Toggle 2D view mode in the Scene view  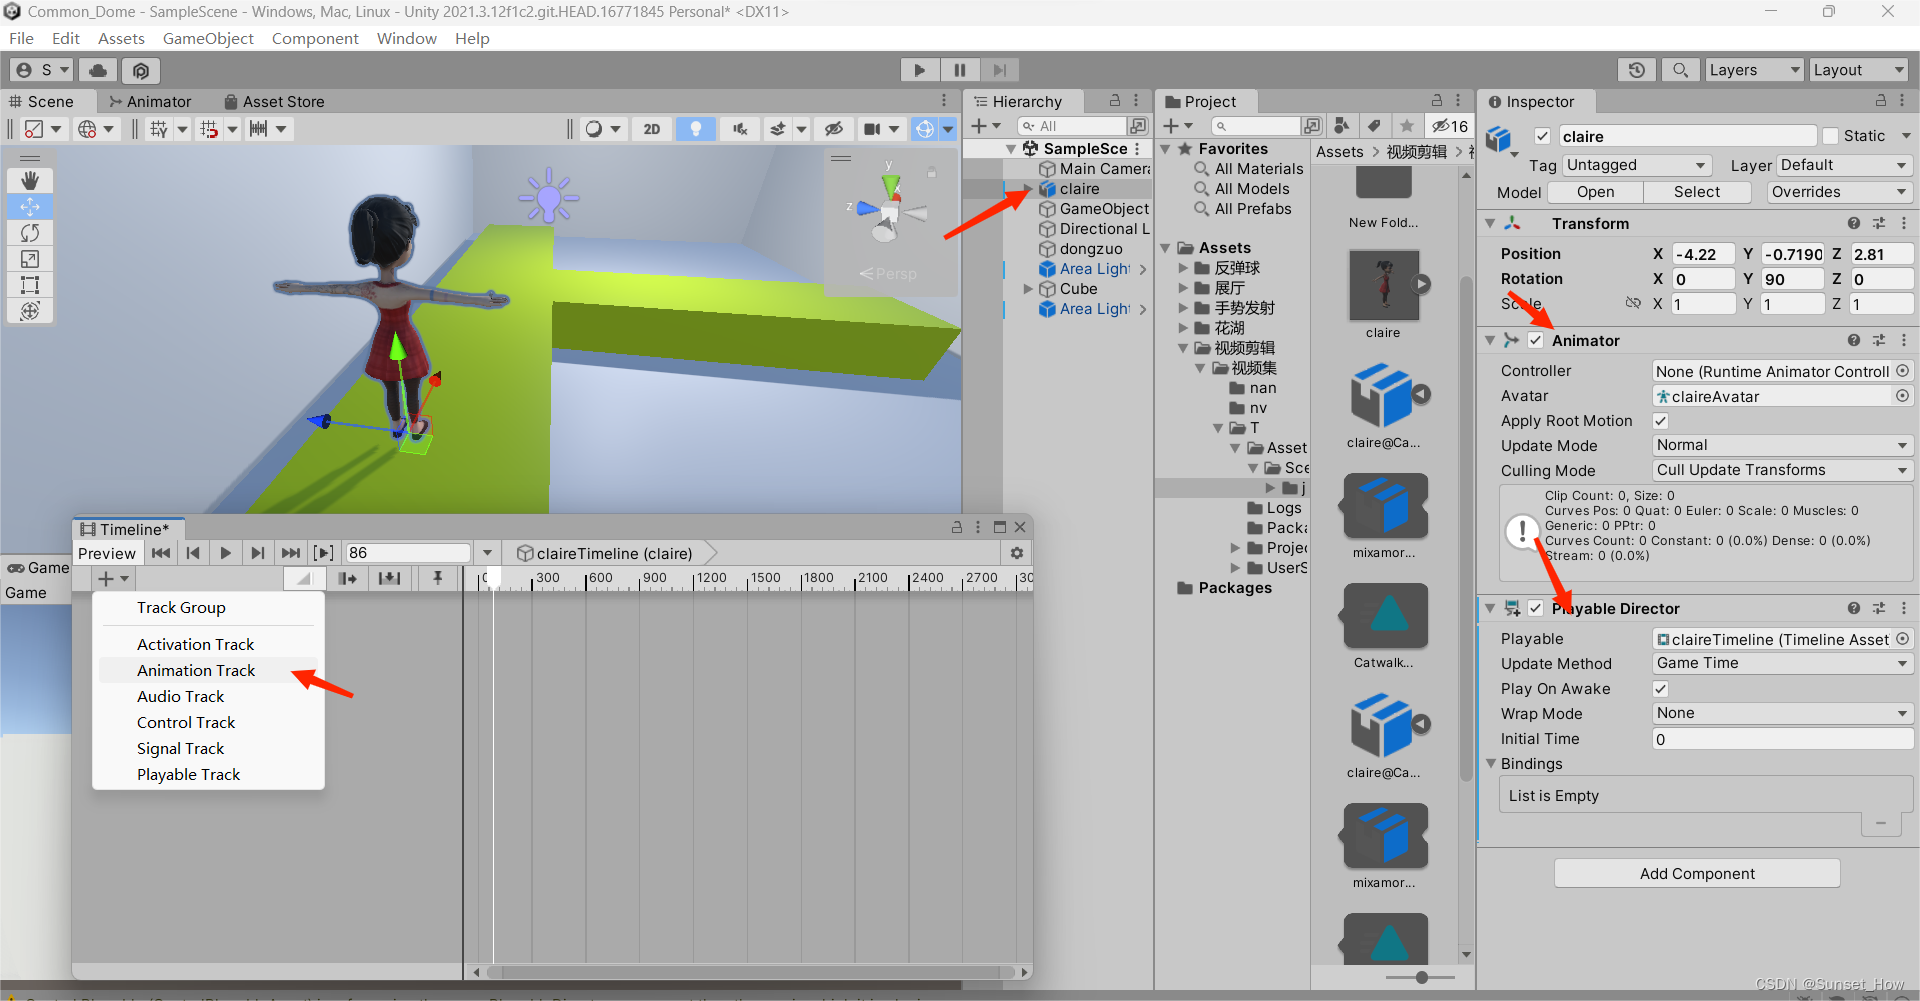click(x=651, y=128)
